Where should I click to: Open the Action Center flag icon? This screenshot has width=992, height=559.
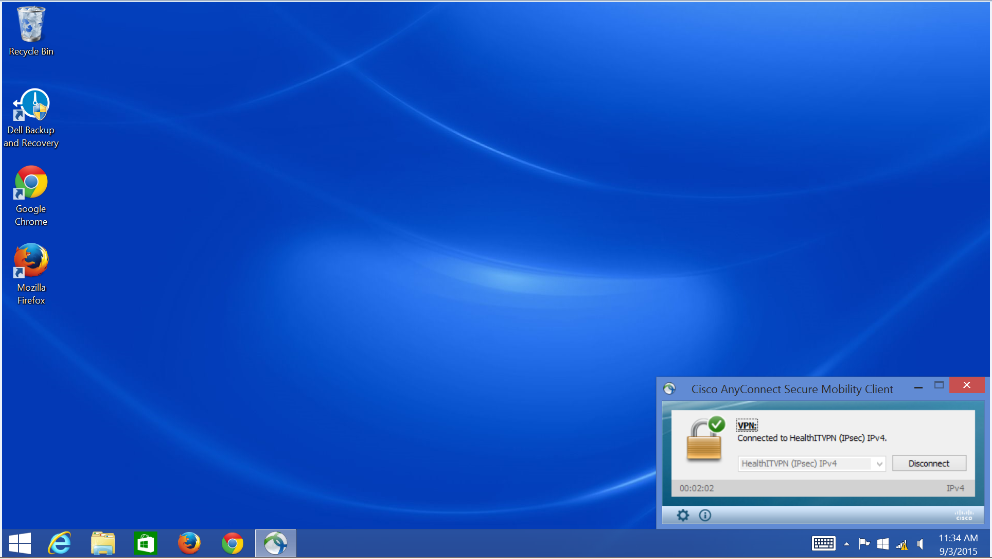tap(864, 543)
